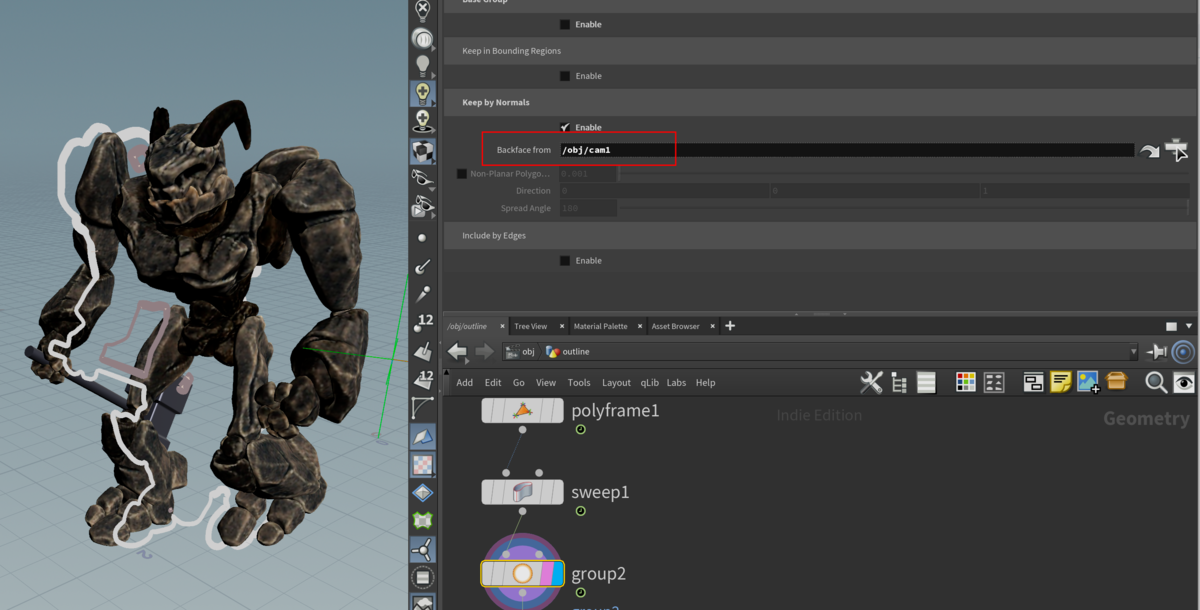Image resolution: width=1200 pixels, height=610 pixels.
Task: Click the brown cardboard box subnet icon
Action: [1116, 381]
